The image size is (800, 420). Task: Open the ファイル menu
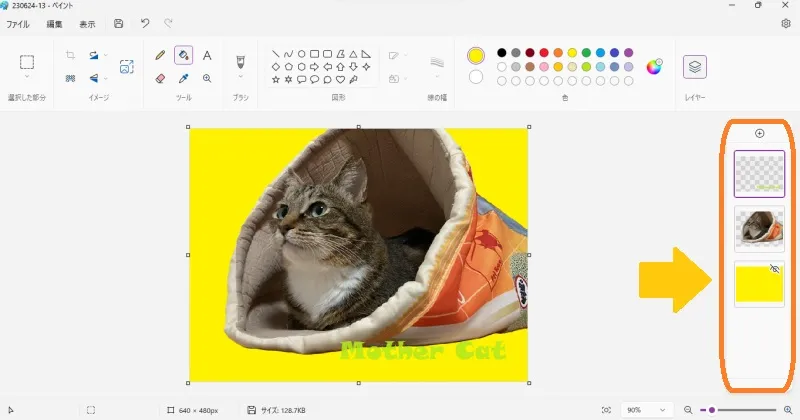pos(18,23)
